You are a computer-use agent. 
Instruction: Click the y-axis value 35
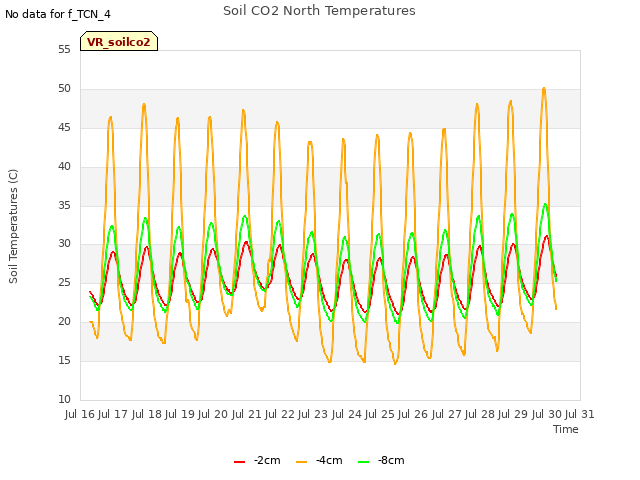tap(64, 205)
